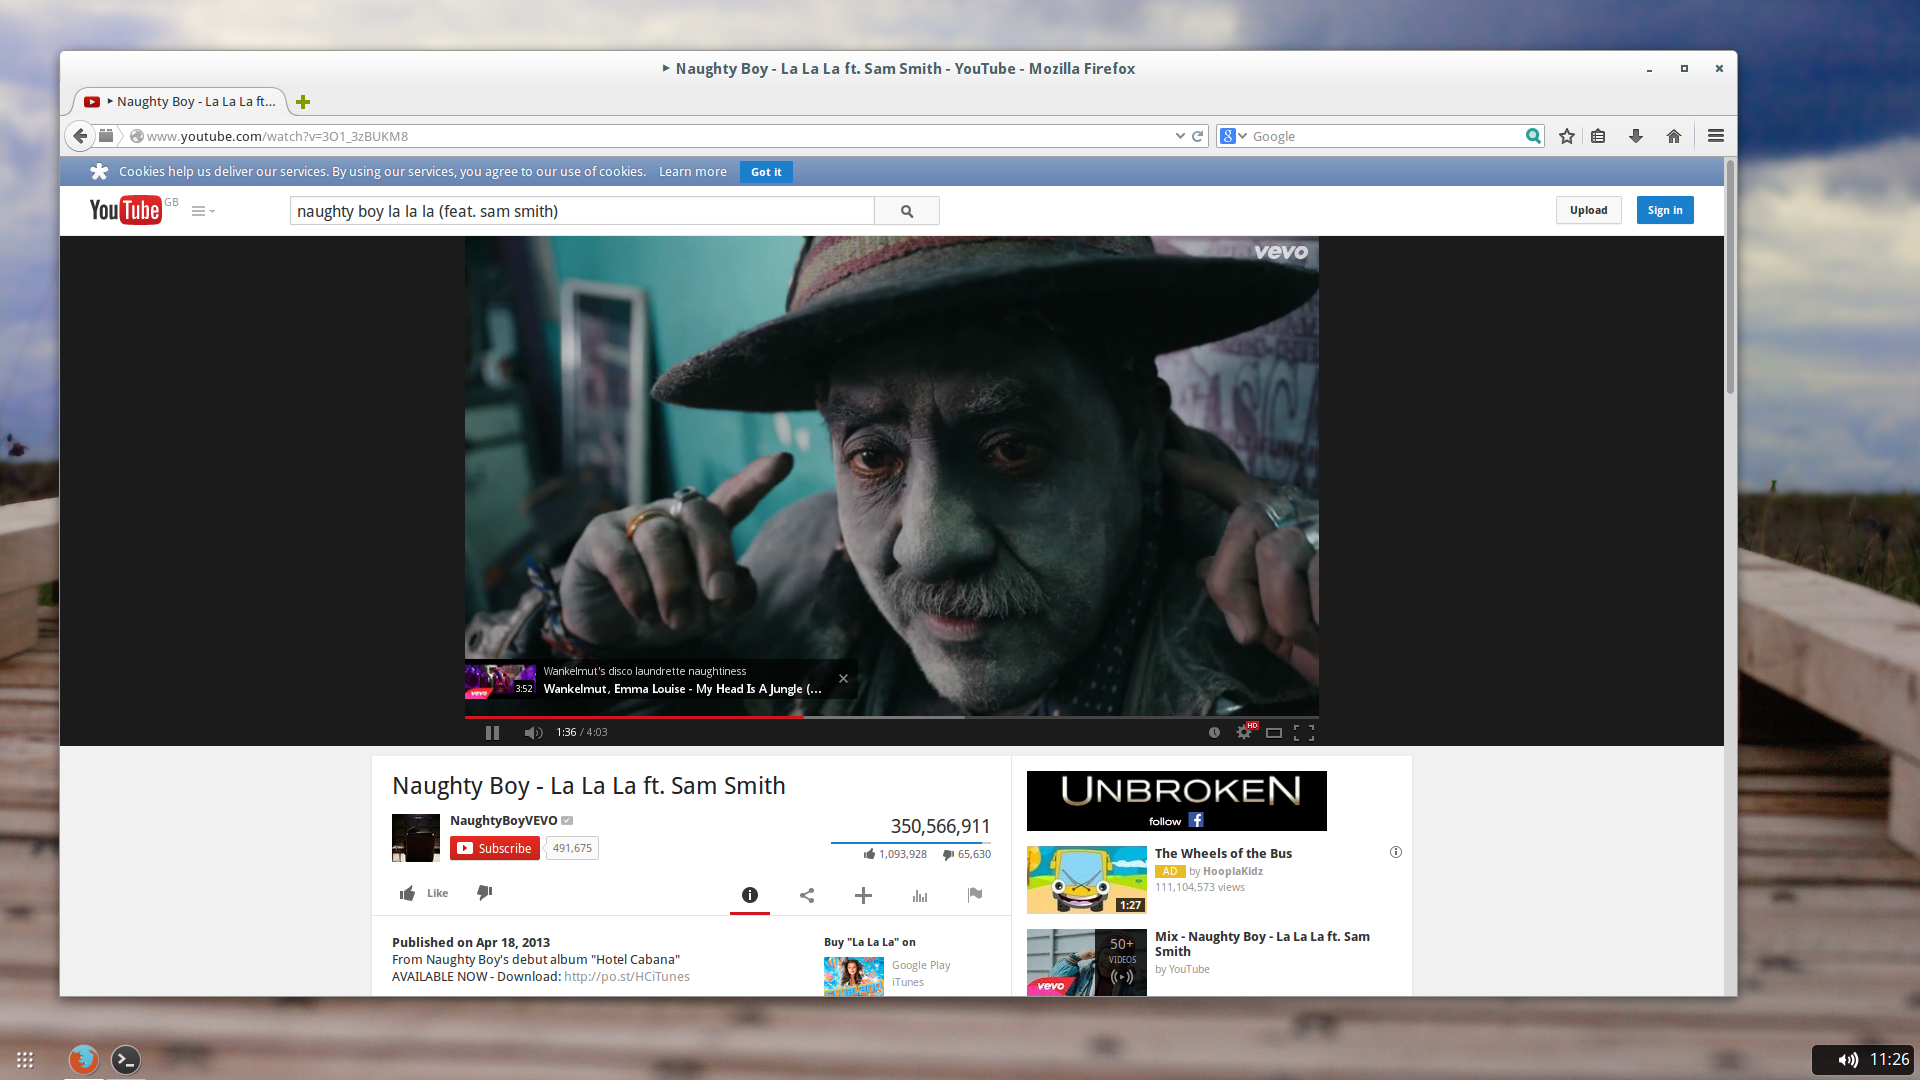Image resolution: width=1920 pixels, height=1080 pixels.
Task: Click the Upload button
Action: coord(1588,210)
